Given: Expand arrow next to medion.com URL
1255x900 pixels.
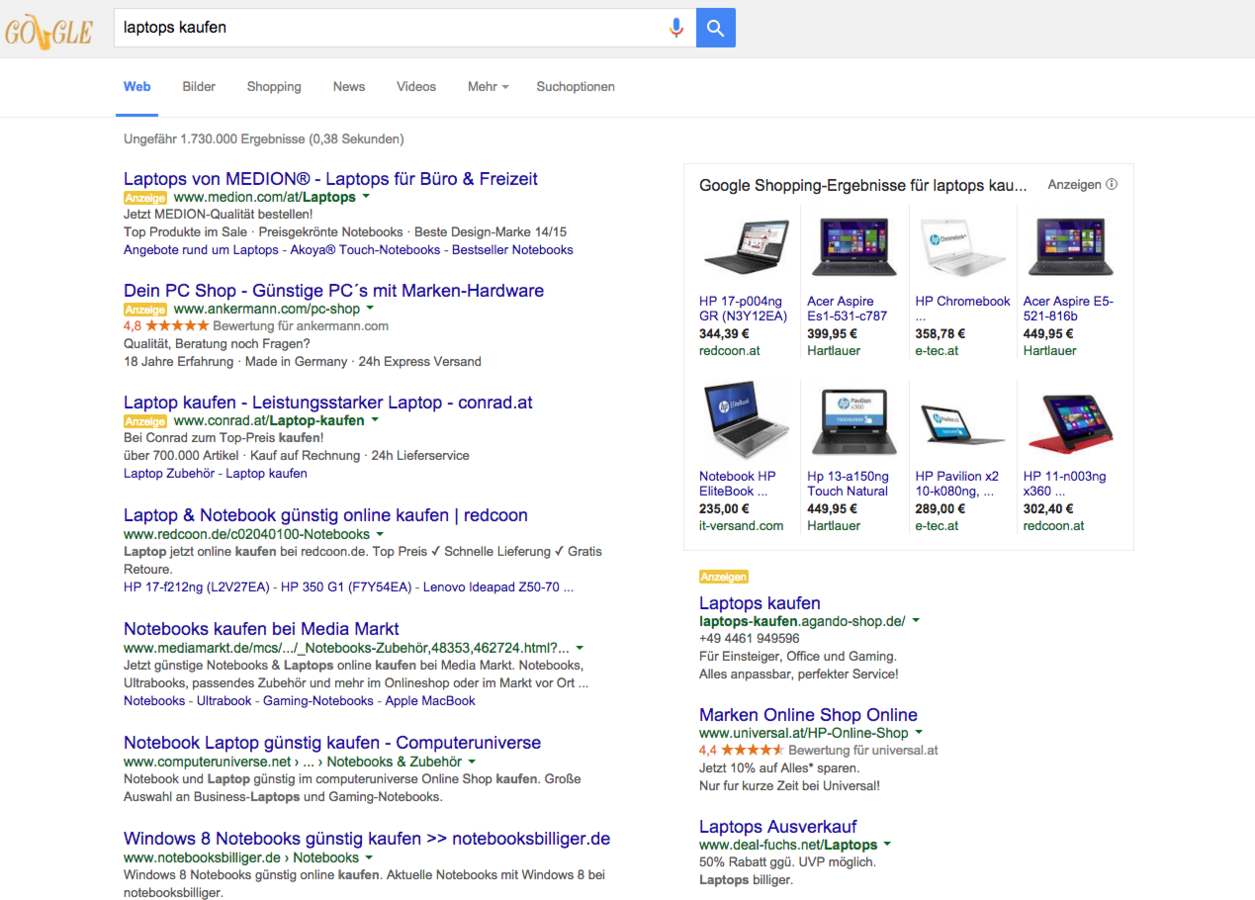Looking at the screenshot, I should 366,198.
